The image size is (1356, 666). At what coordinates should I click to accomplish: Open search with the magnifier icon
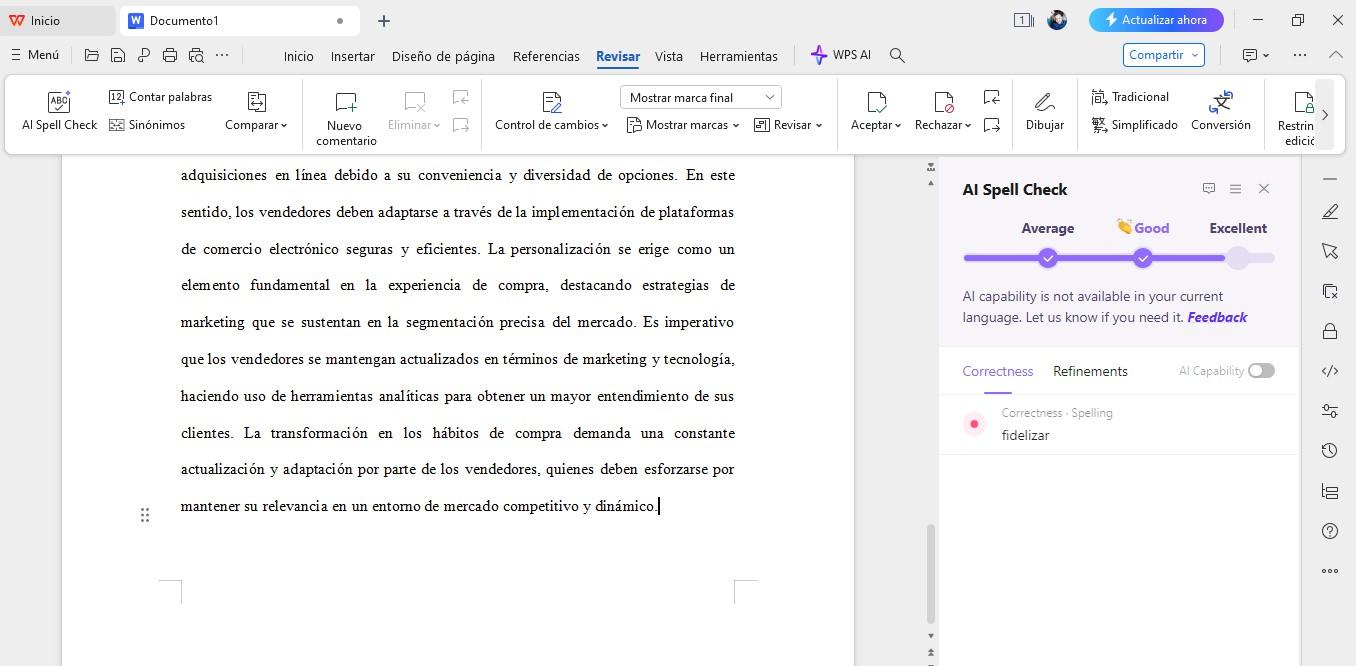coord(896,55)
